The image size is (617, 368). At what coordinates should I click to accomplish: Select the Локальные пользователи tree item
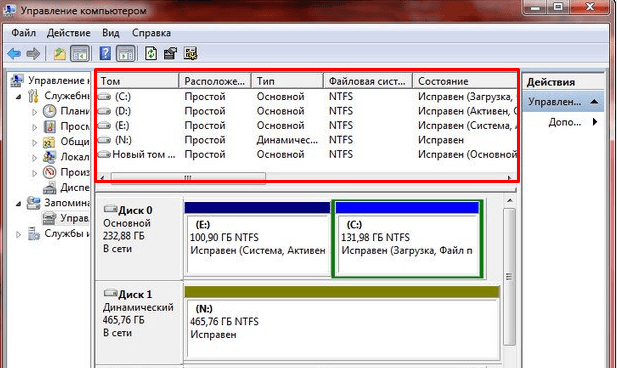(x=66, y=157)
